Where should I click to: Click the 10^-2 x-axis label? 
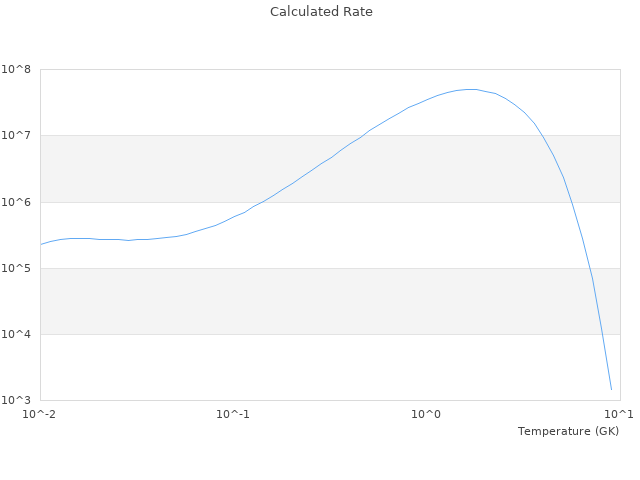[40, 414]
